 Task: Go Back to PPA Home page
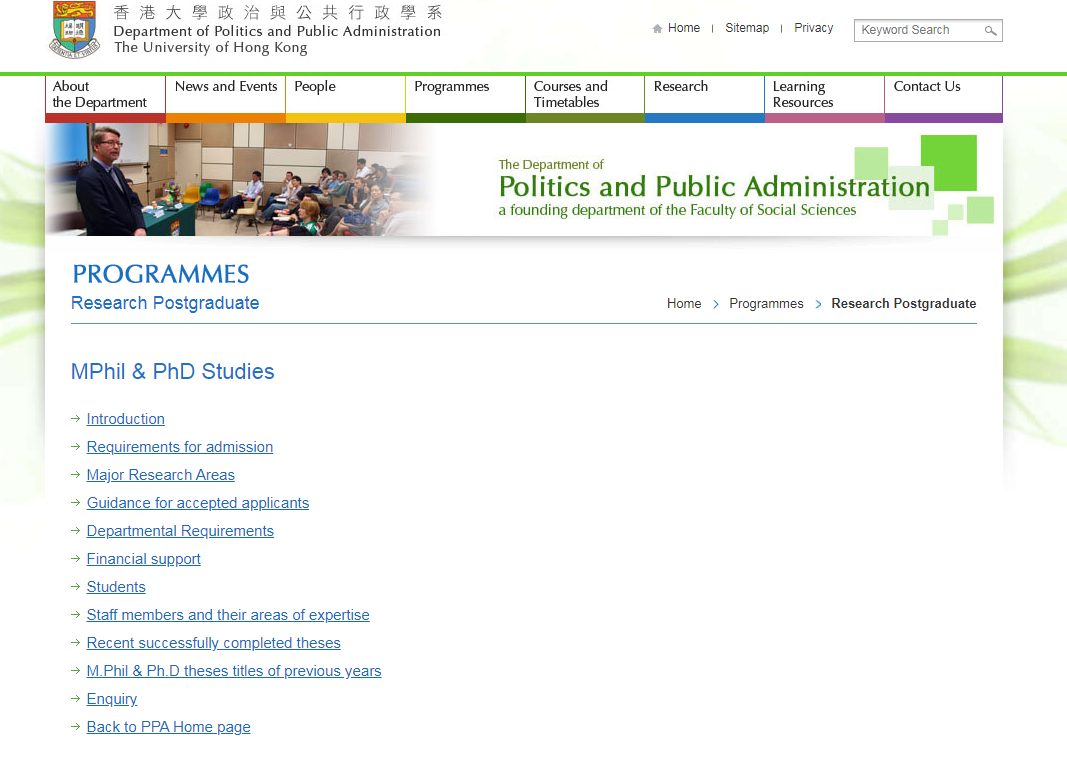point(169,727)
